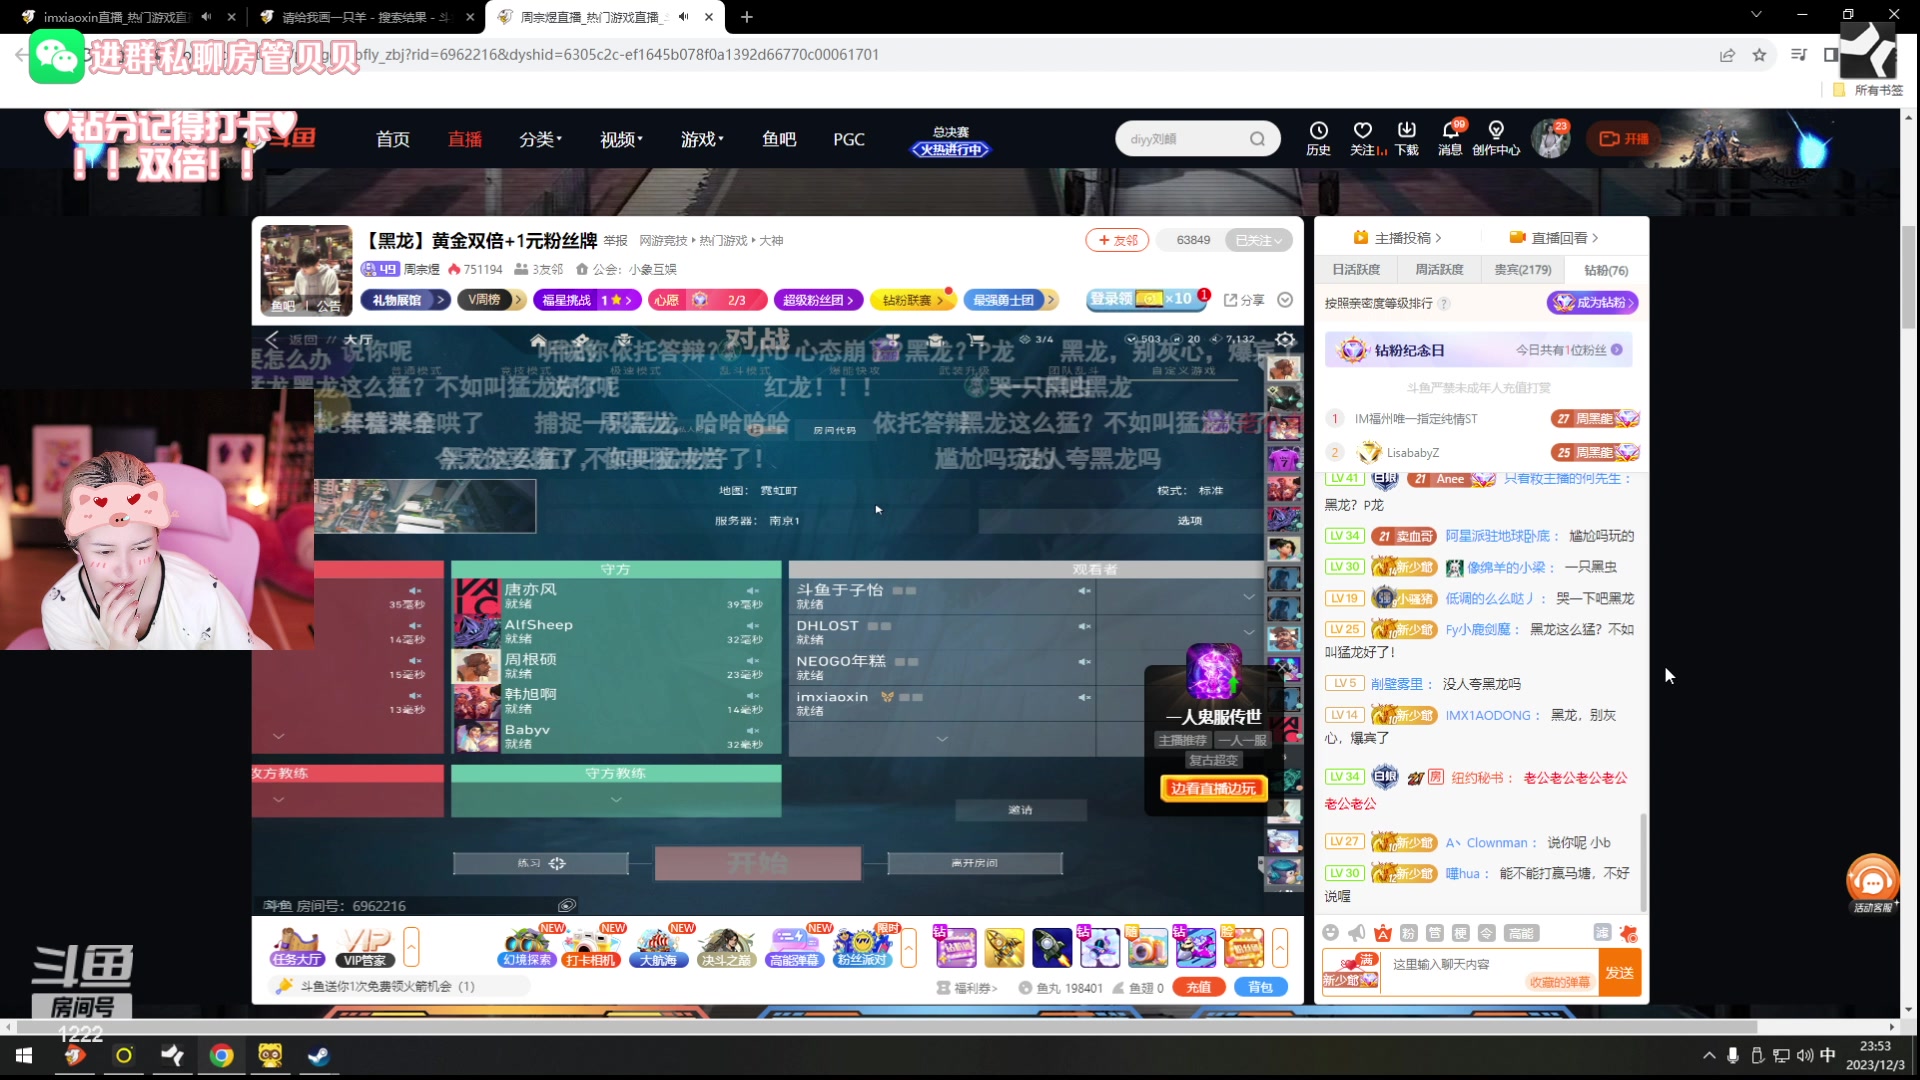Click the 管 admin chat icon
The width and height of the screenshot is (1920, 1080).
[1434, 933]
